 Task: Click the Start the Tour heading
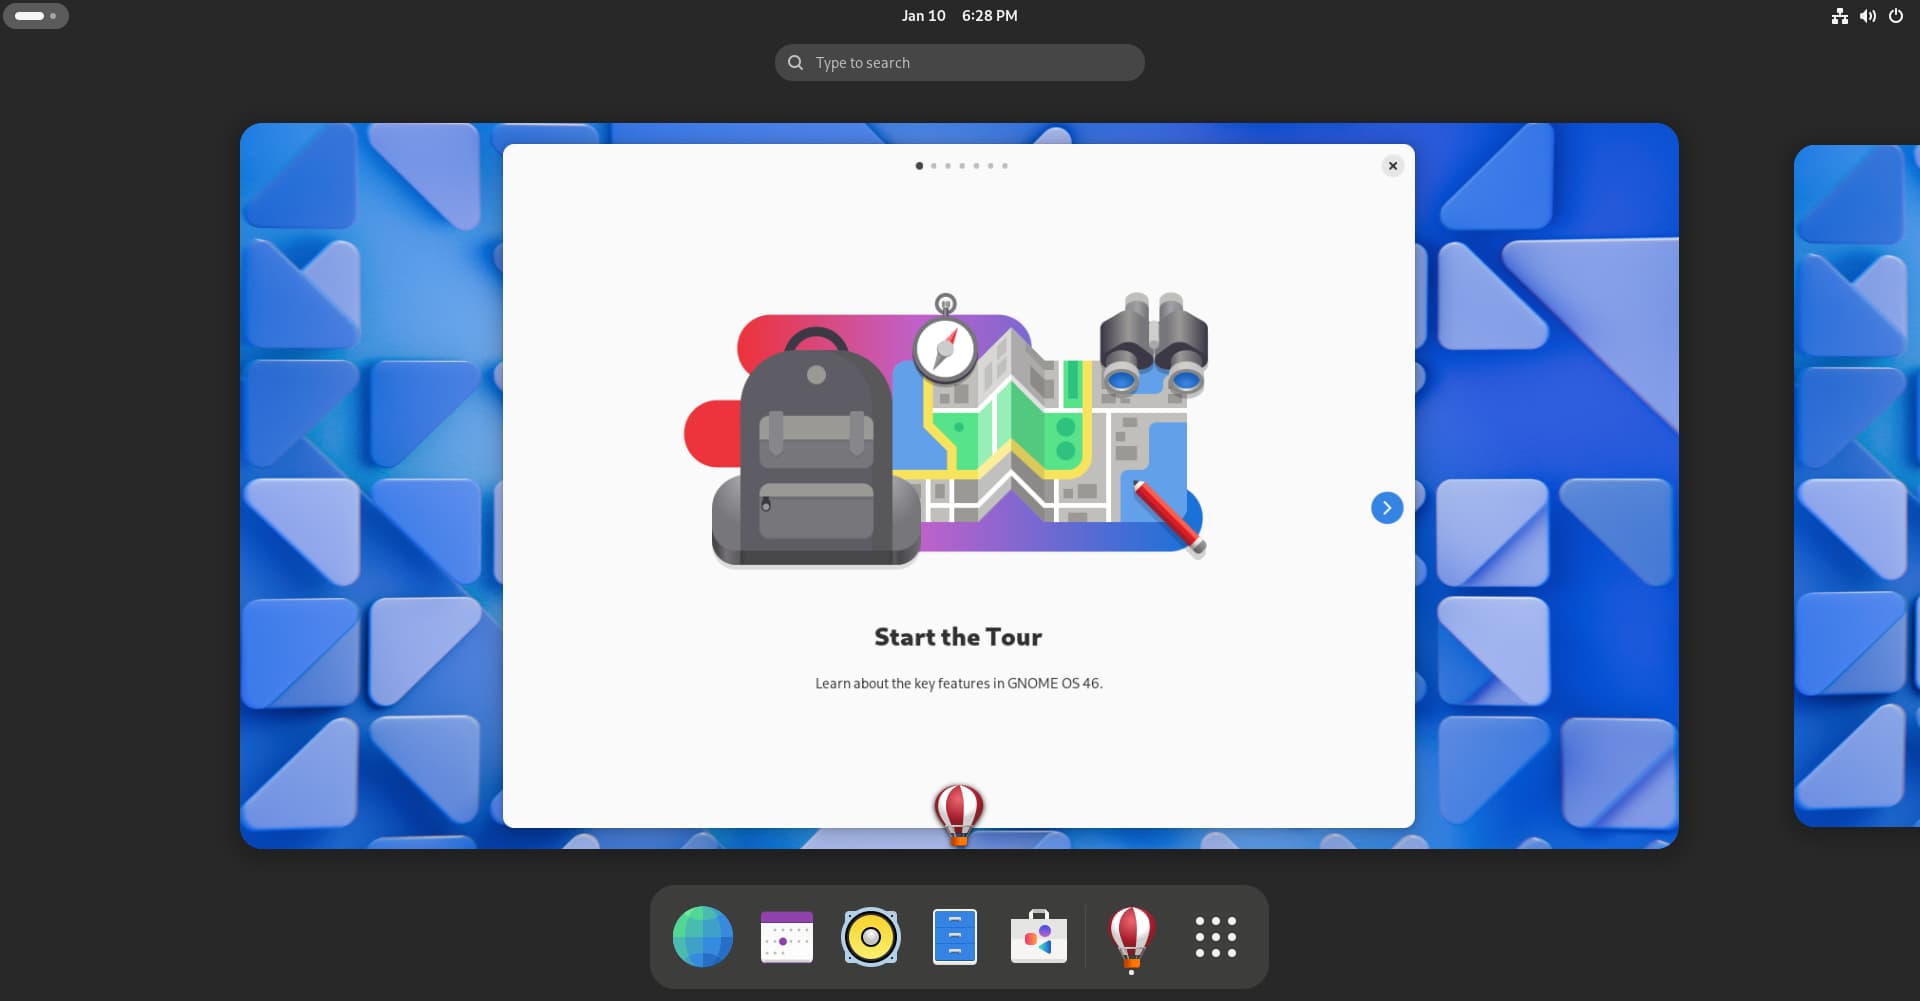[958, 636]
